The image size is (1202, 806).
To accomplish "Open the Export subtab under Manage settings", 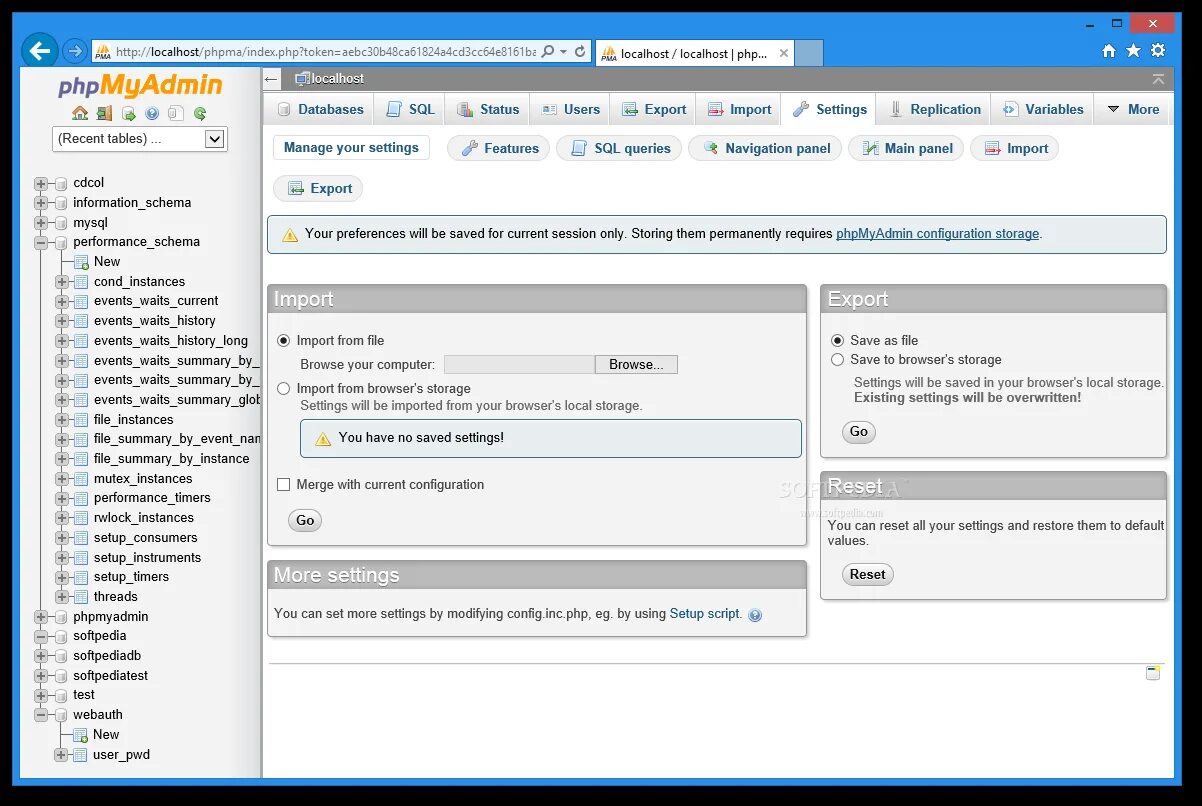I will point(319,189).
